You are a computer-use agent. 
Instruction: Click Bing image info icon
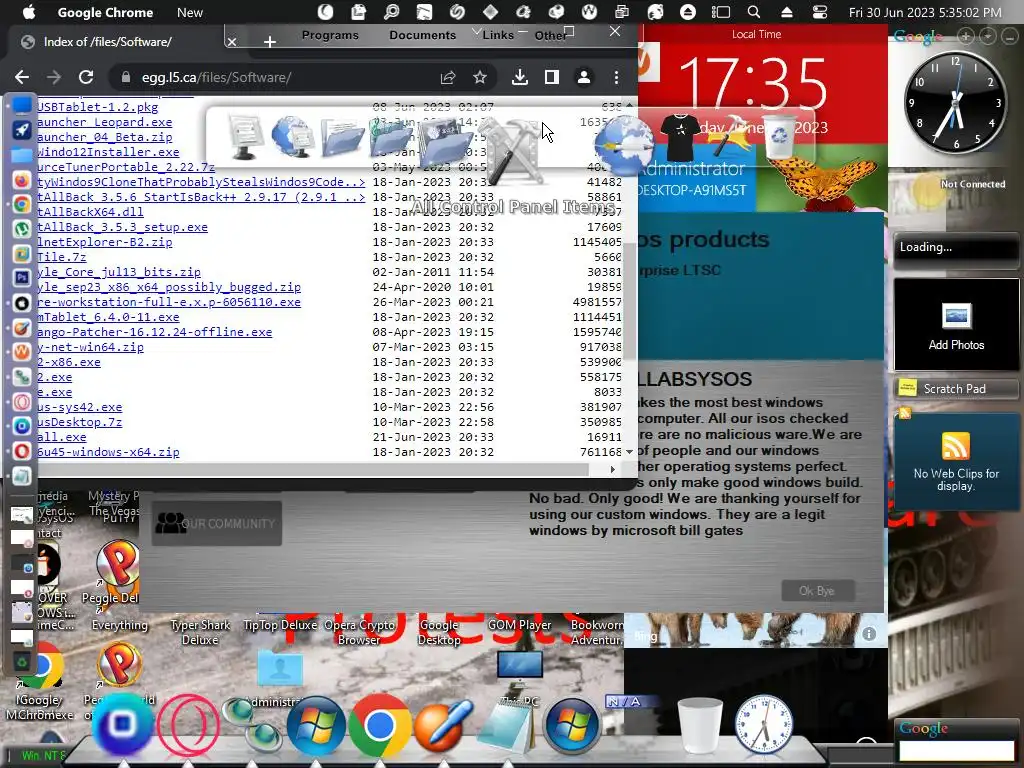(869, 634)
